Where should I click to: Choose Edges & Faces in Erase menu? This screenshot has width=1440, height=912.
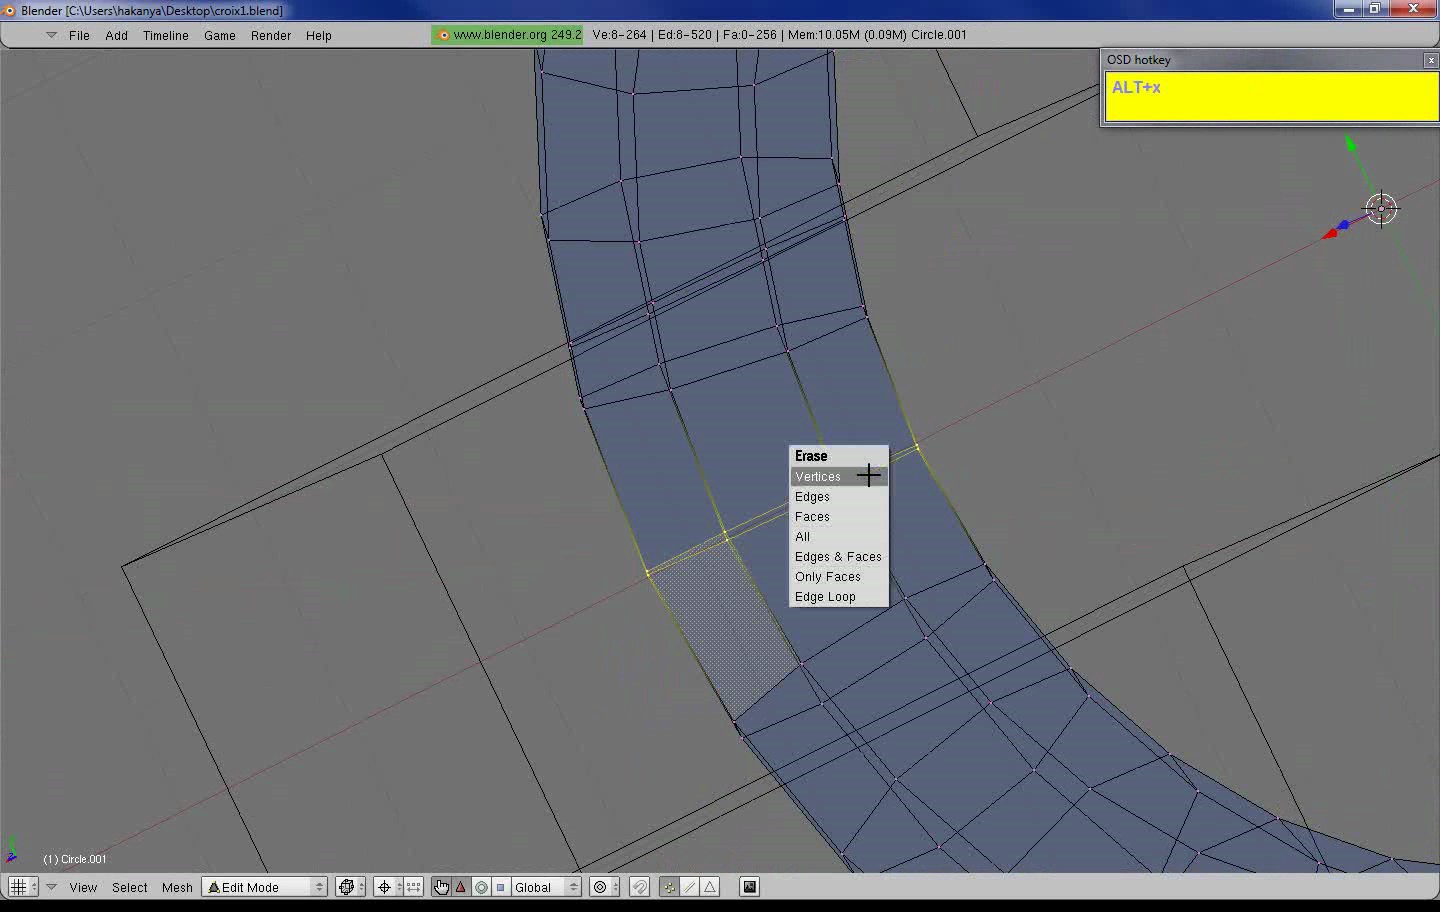(x=839, y=557)
